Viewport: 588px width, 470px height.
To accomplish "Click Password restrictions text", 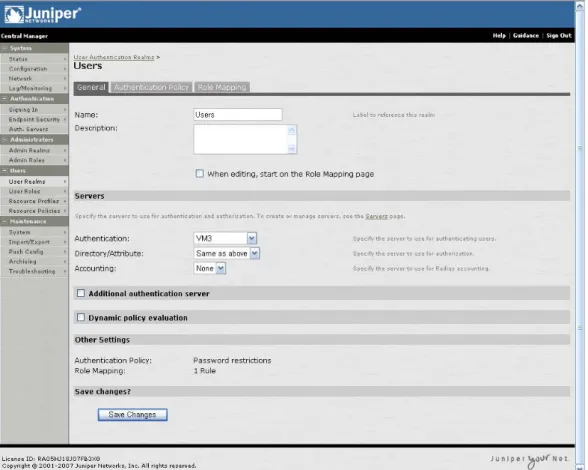I will 232,360.
